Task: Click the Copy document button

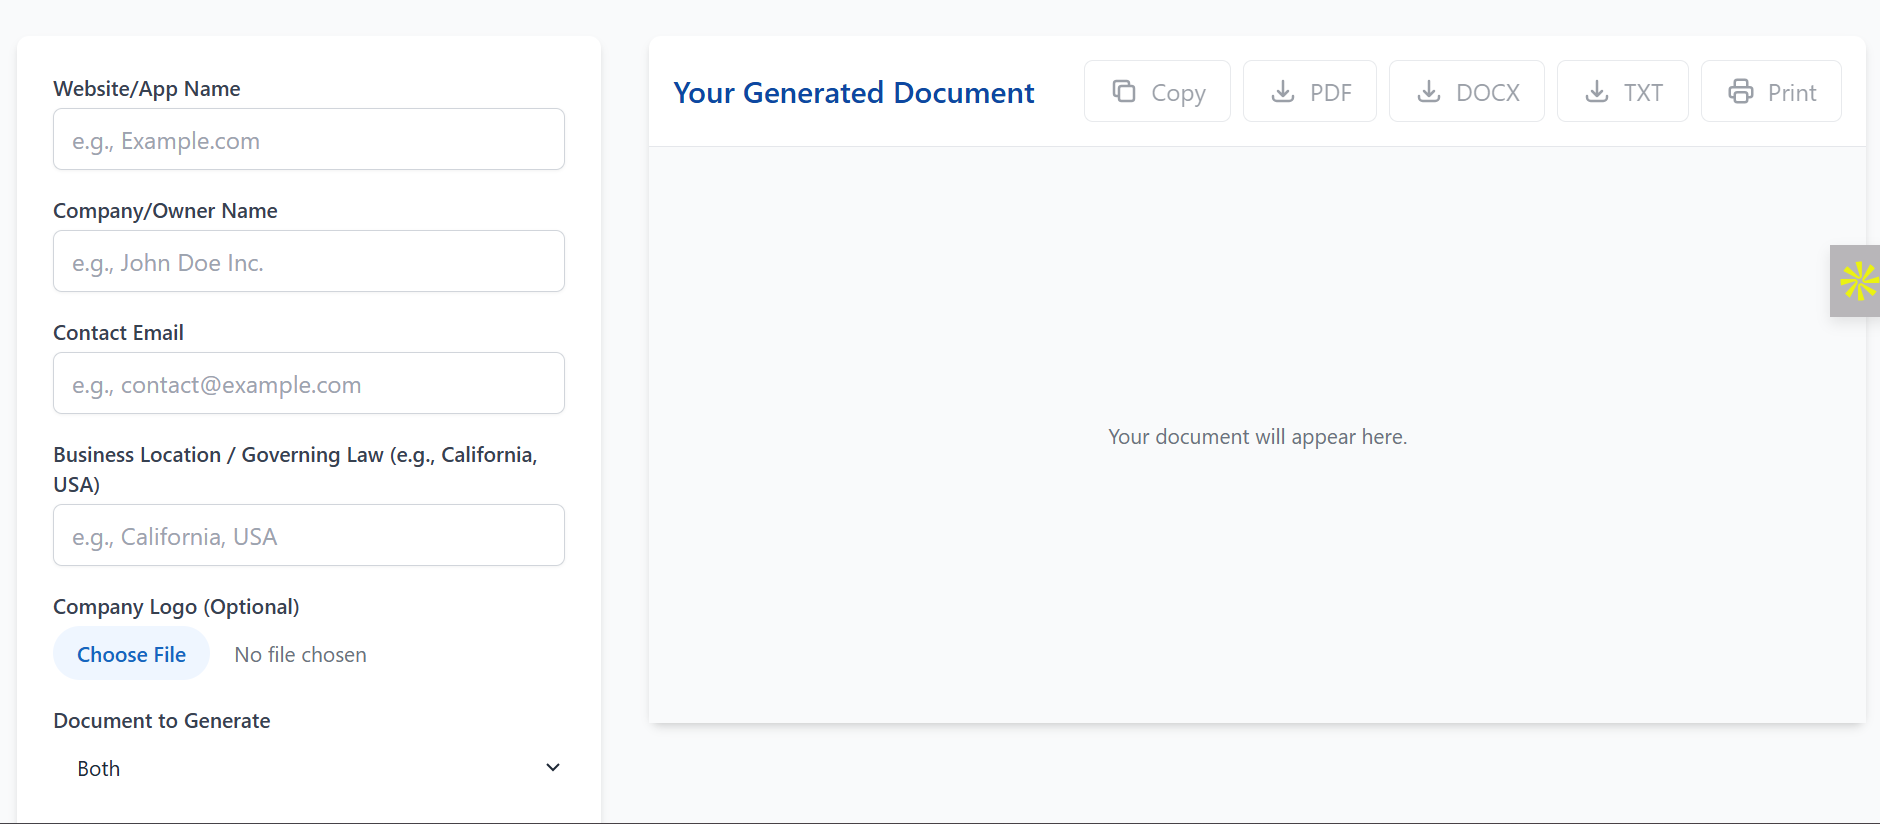Action: tap(1157, 92)
